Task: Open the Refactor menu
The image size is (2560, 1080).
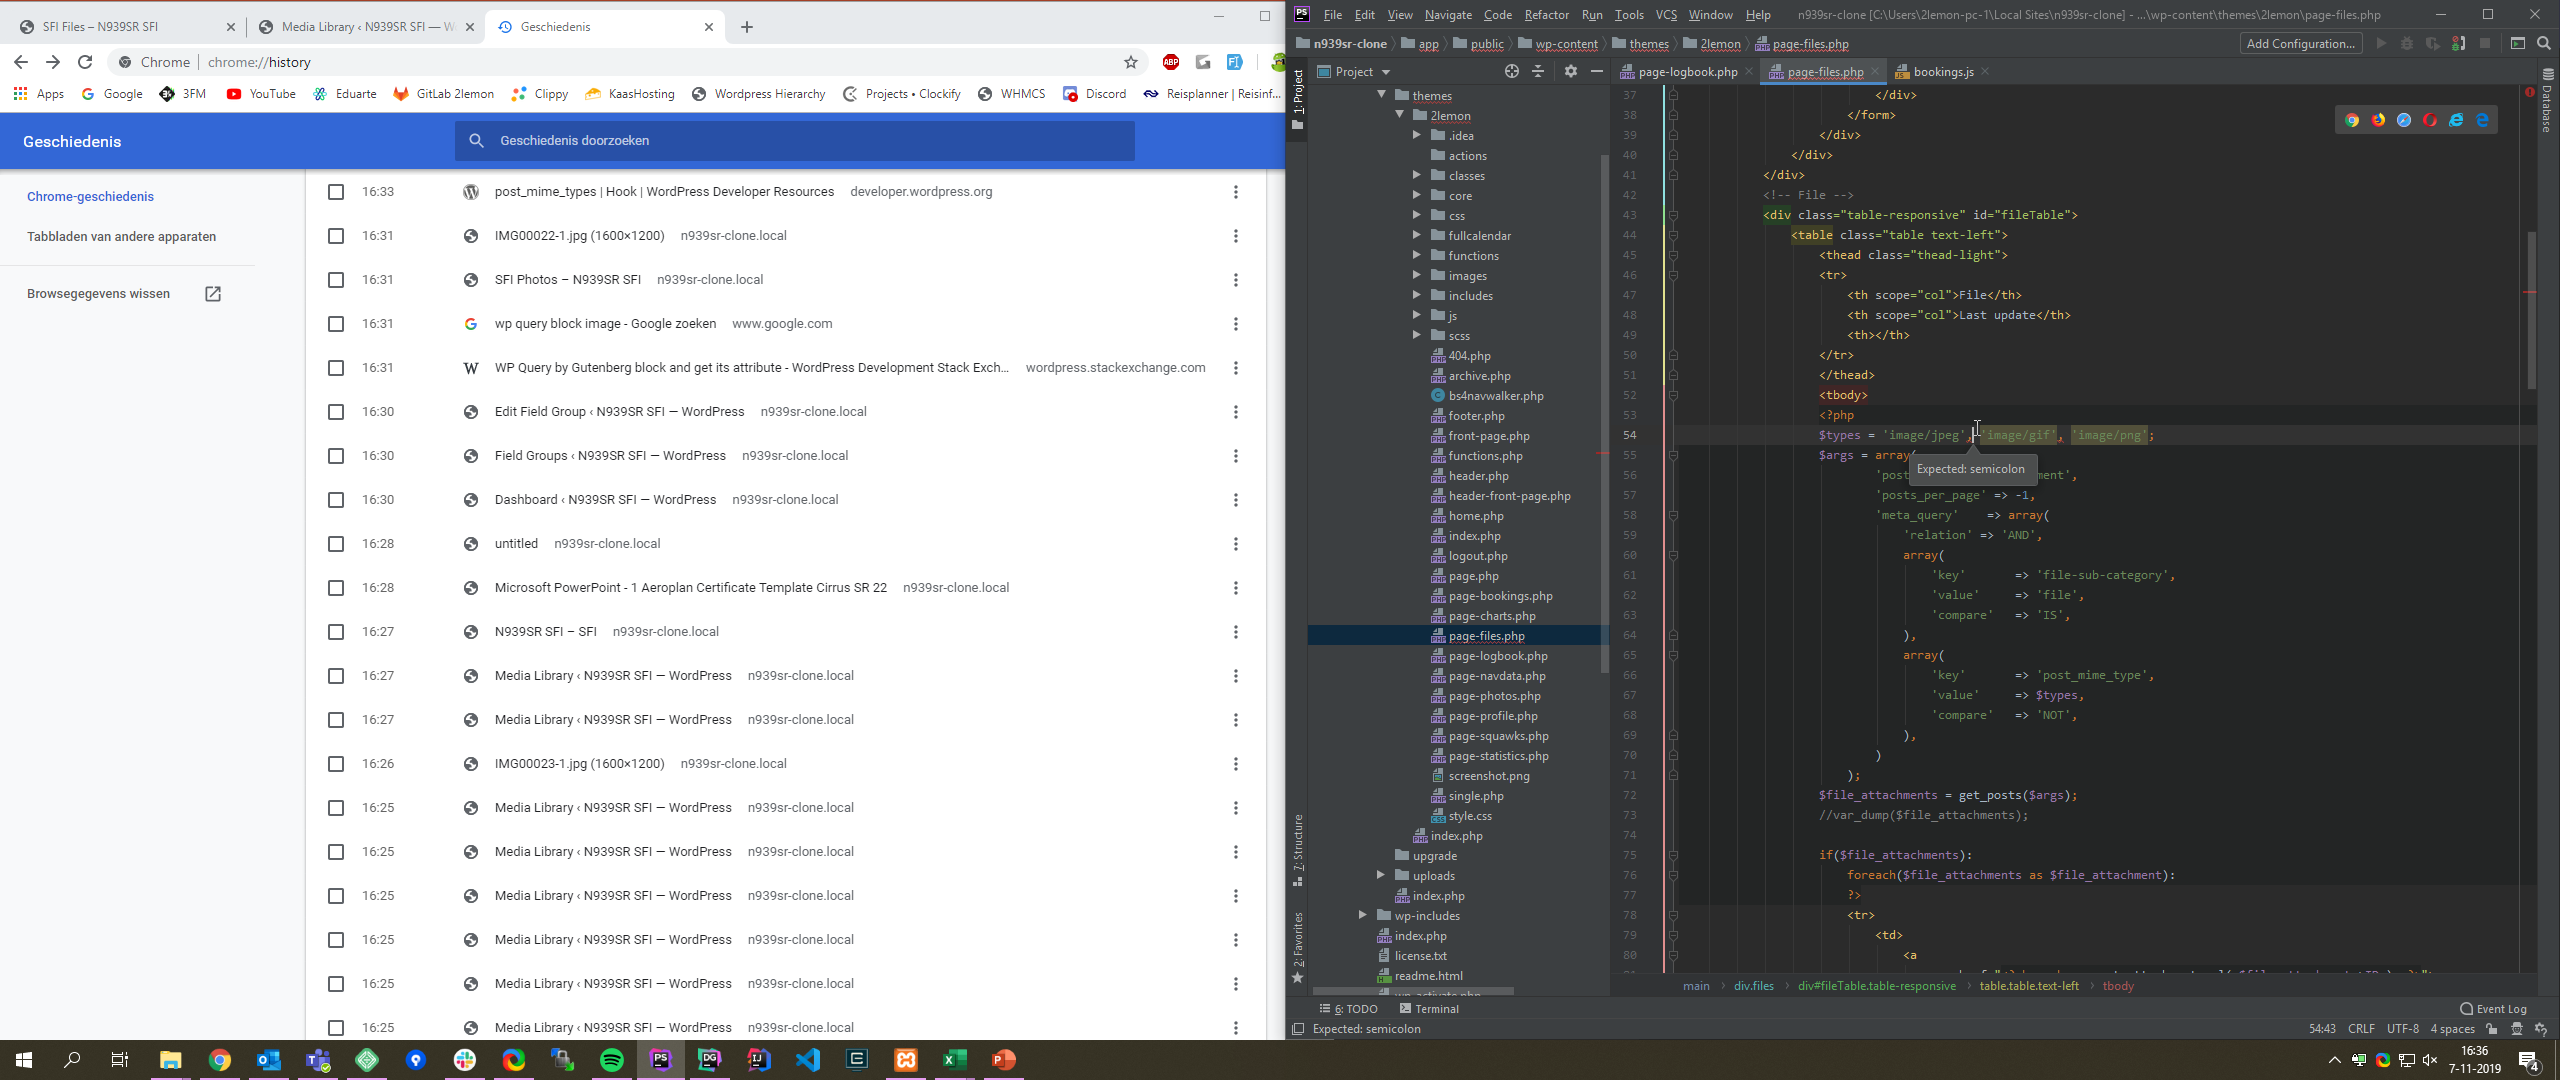Action: click(x=1545, y=14)
